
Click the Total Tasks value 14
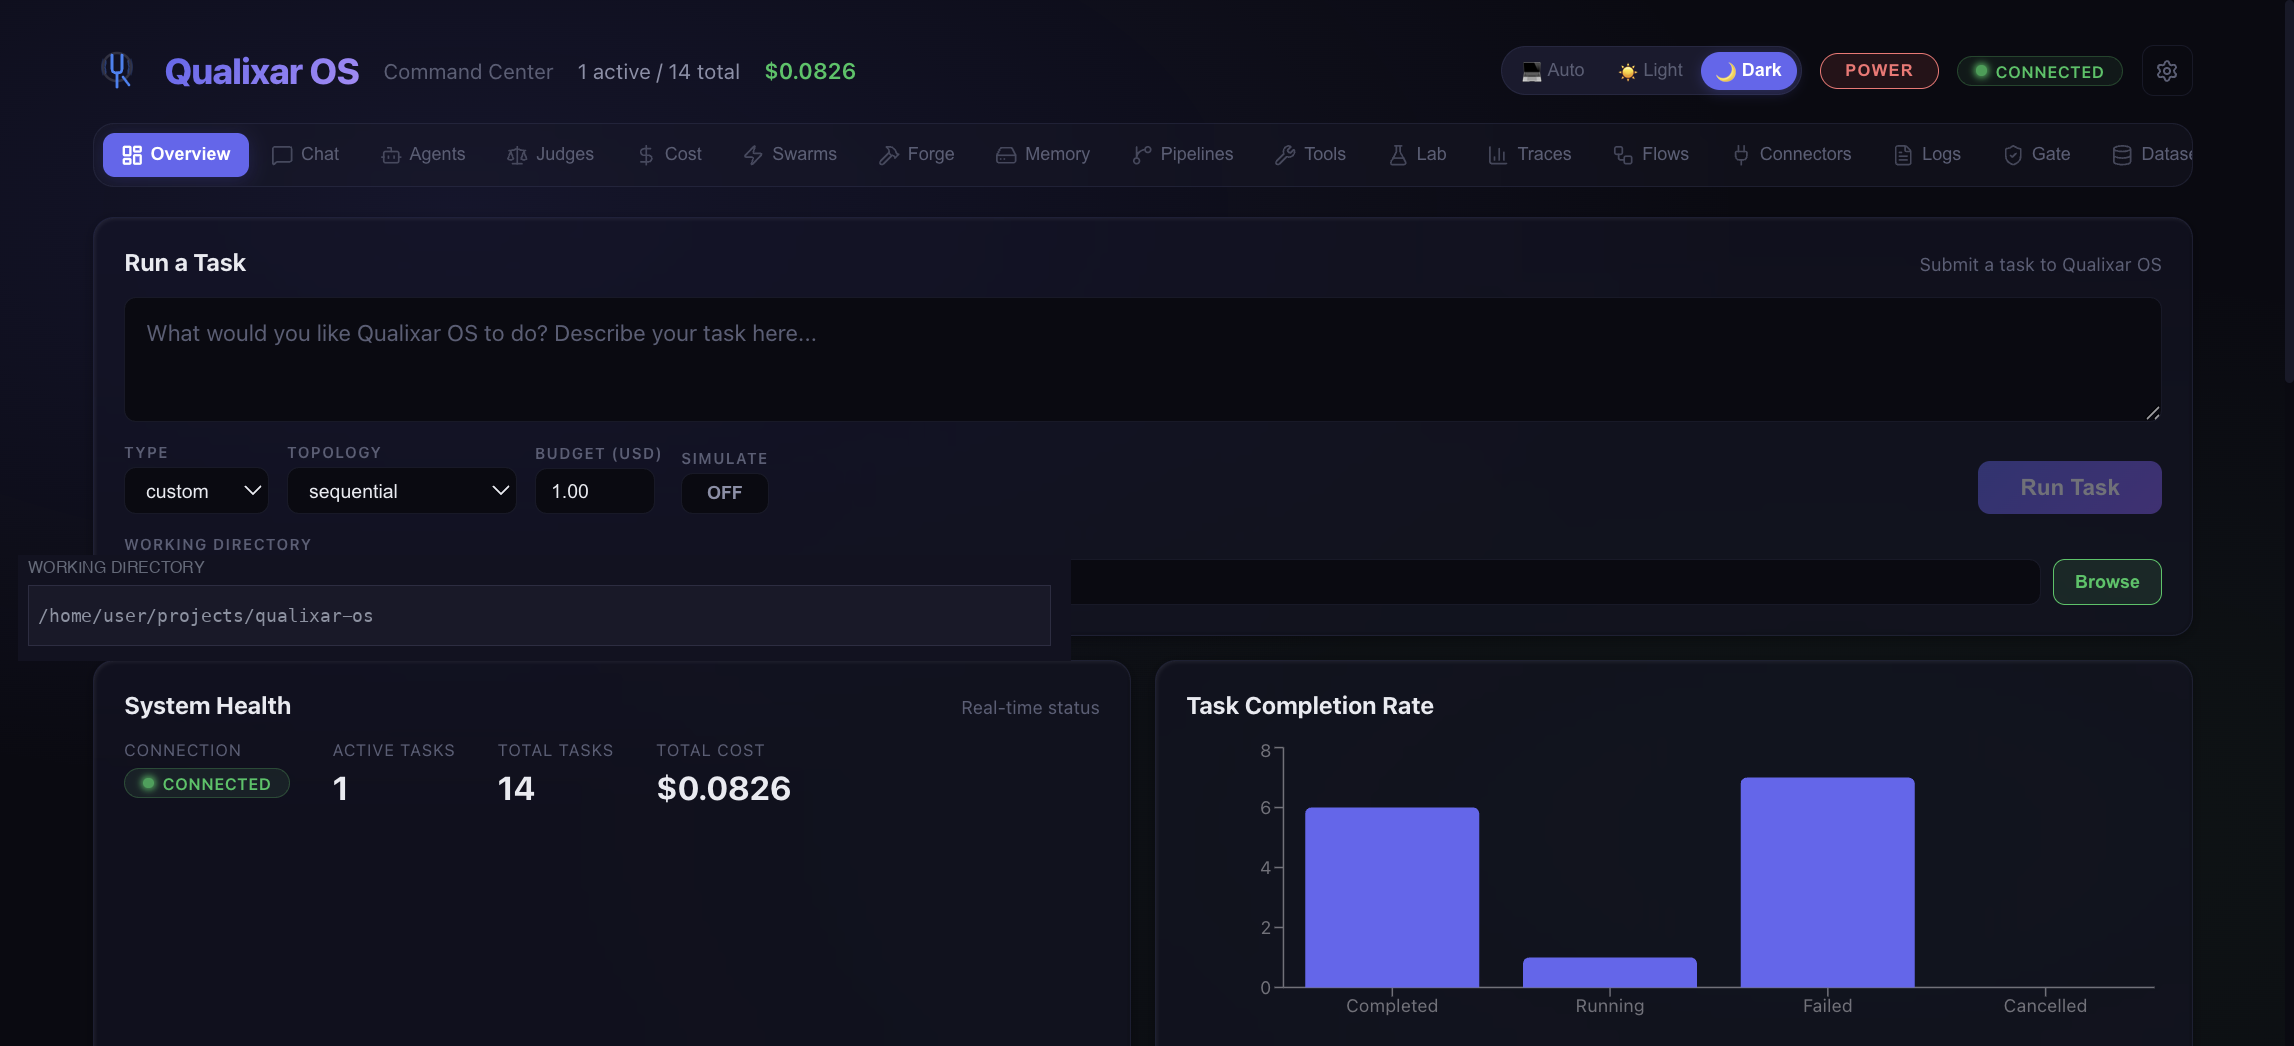click(516, 789)
